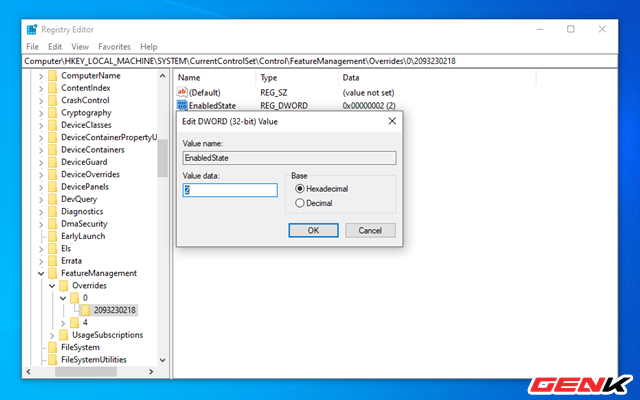Click the Value data input field

click(x=230, y=190)
